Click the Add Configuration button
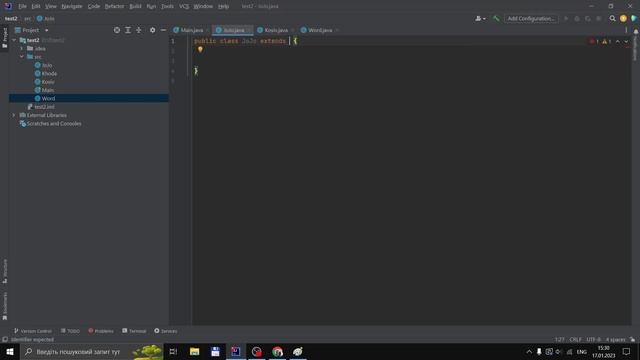Screen dimensions: 640x360 (x=531, y=18)
